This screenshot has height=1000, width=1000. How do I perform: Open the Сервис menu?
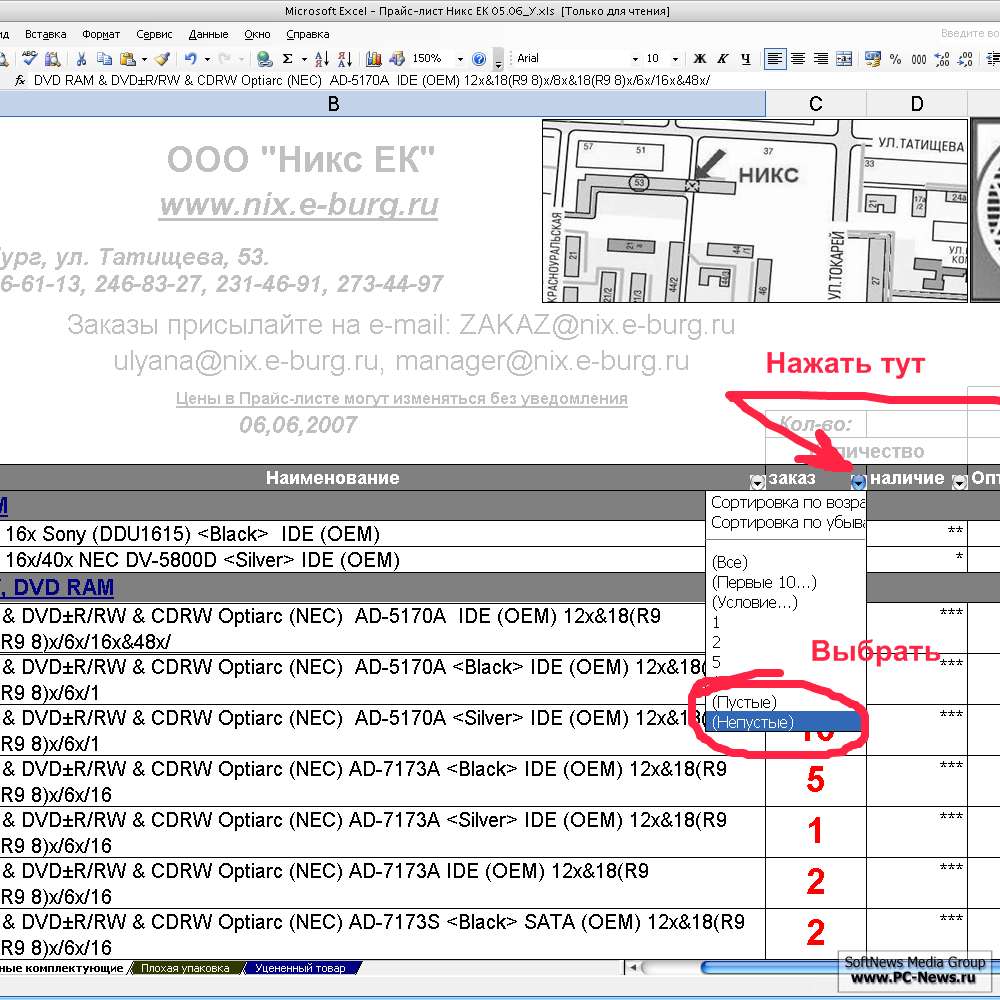154,34
